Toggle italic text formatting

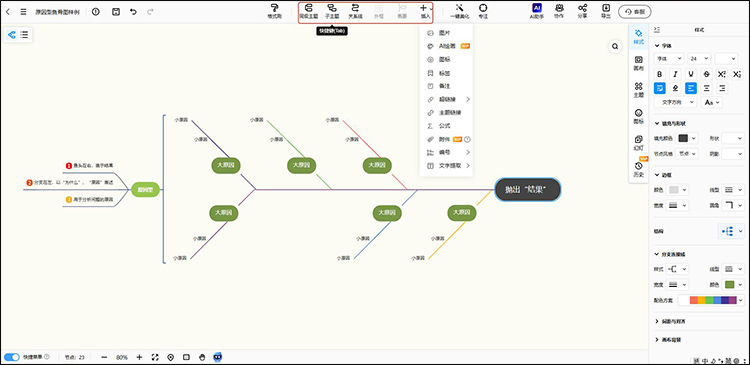pyautogui.click(x=675, y=74)
